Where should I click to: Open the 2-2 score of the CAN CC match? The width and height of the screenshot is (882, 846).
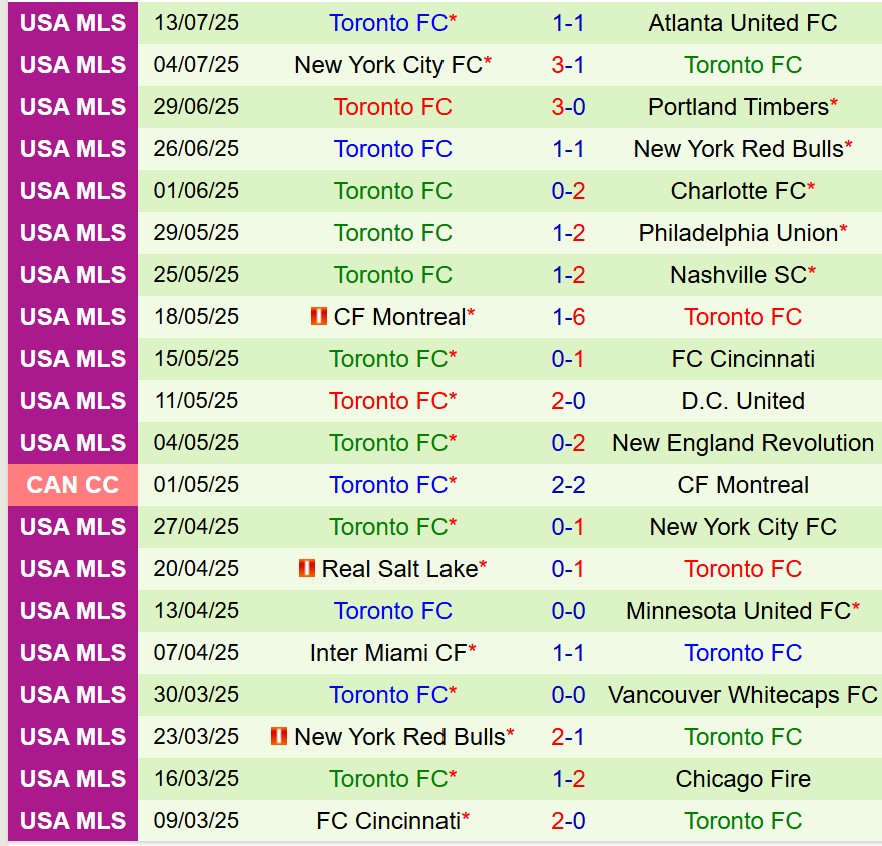(568, 485)
